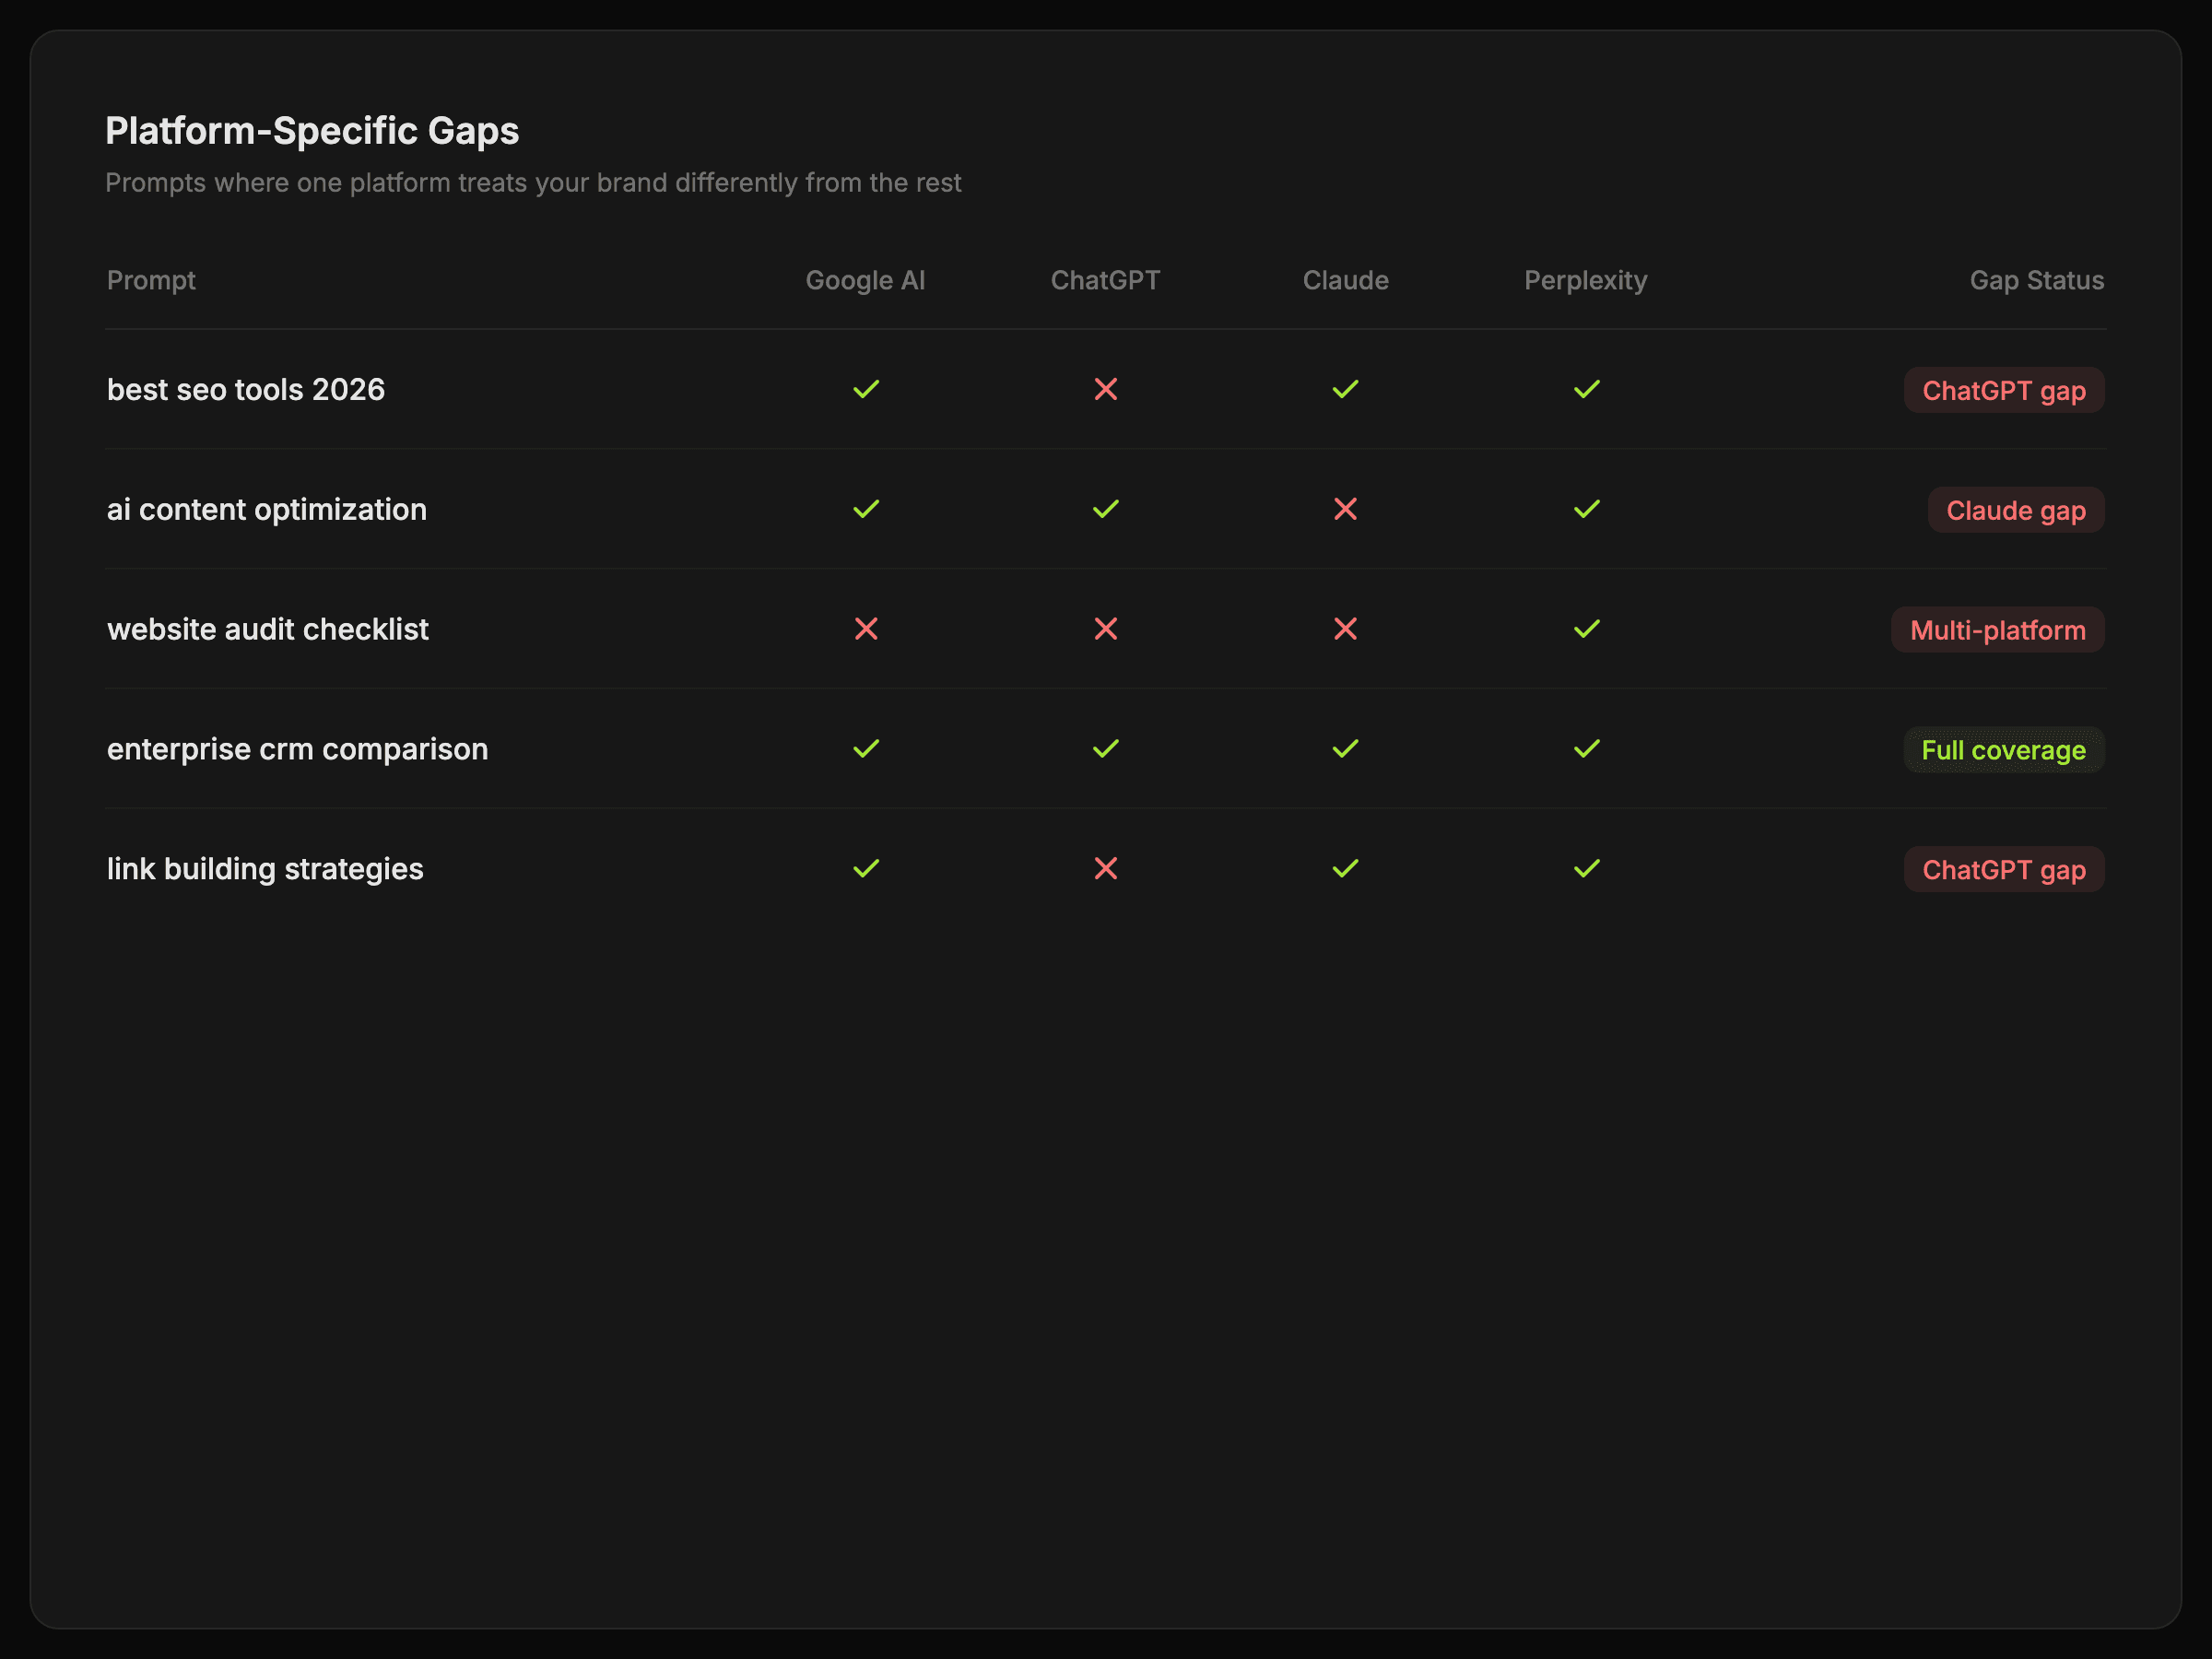Viewport: 2212px width, 1659px height.
Task: Click Claude checkmark for enterprise crm comparison
Action: point(1345,748)
